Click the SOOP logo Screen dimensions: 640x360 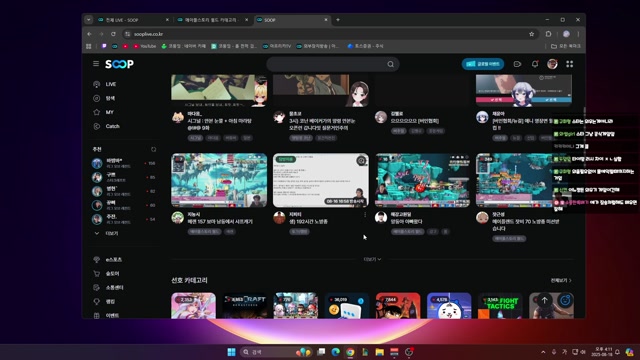click(119, 64)
